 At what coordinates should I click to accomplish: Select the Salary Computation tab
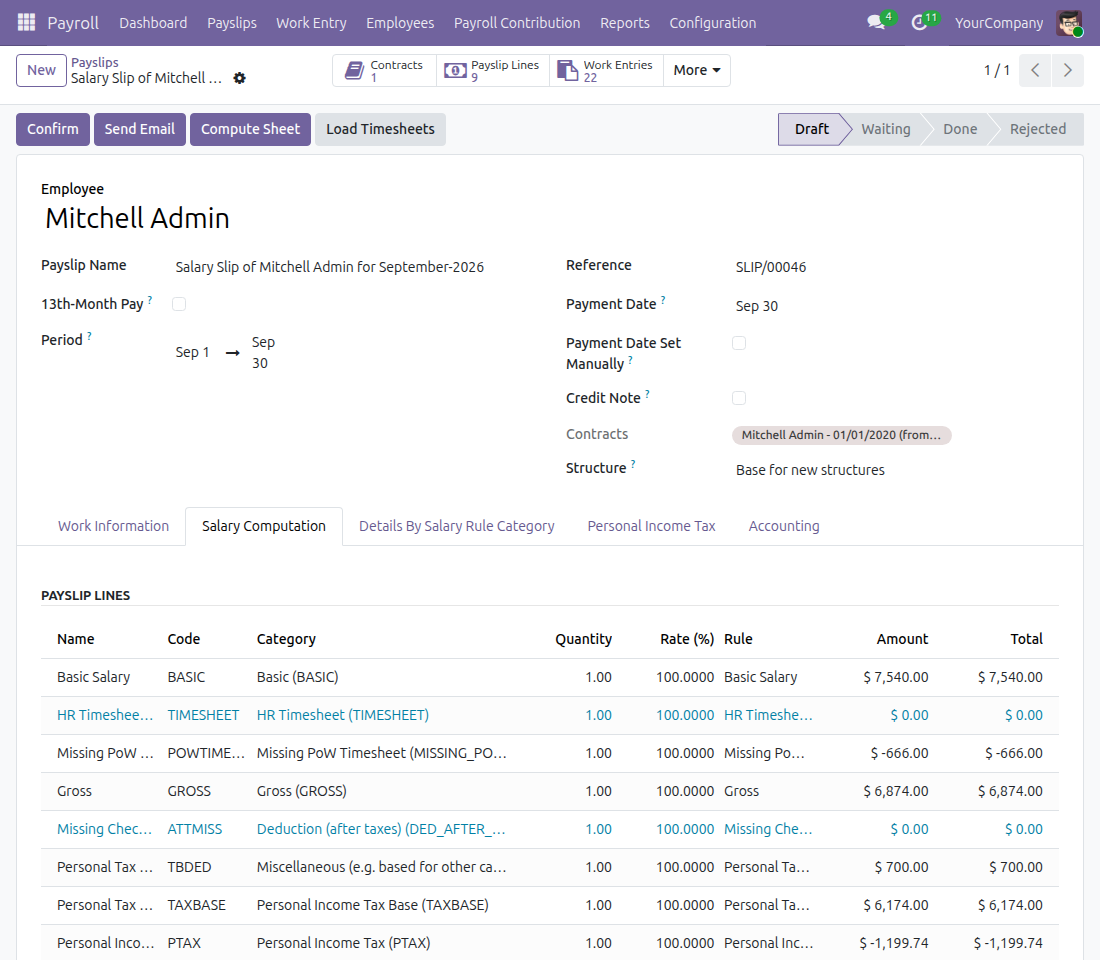(x=264, y=526)
